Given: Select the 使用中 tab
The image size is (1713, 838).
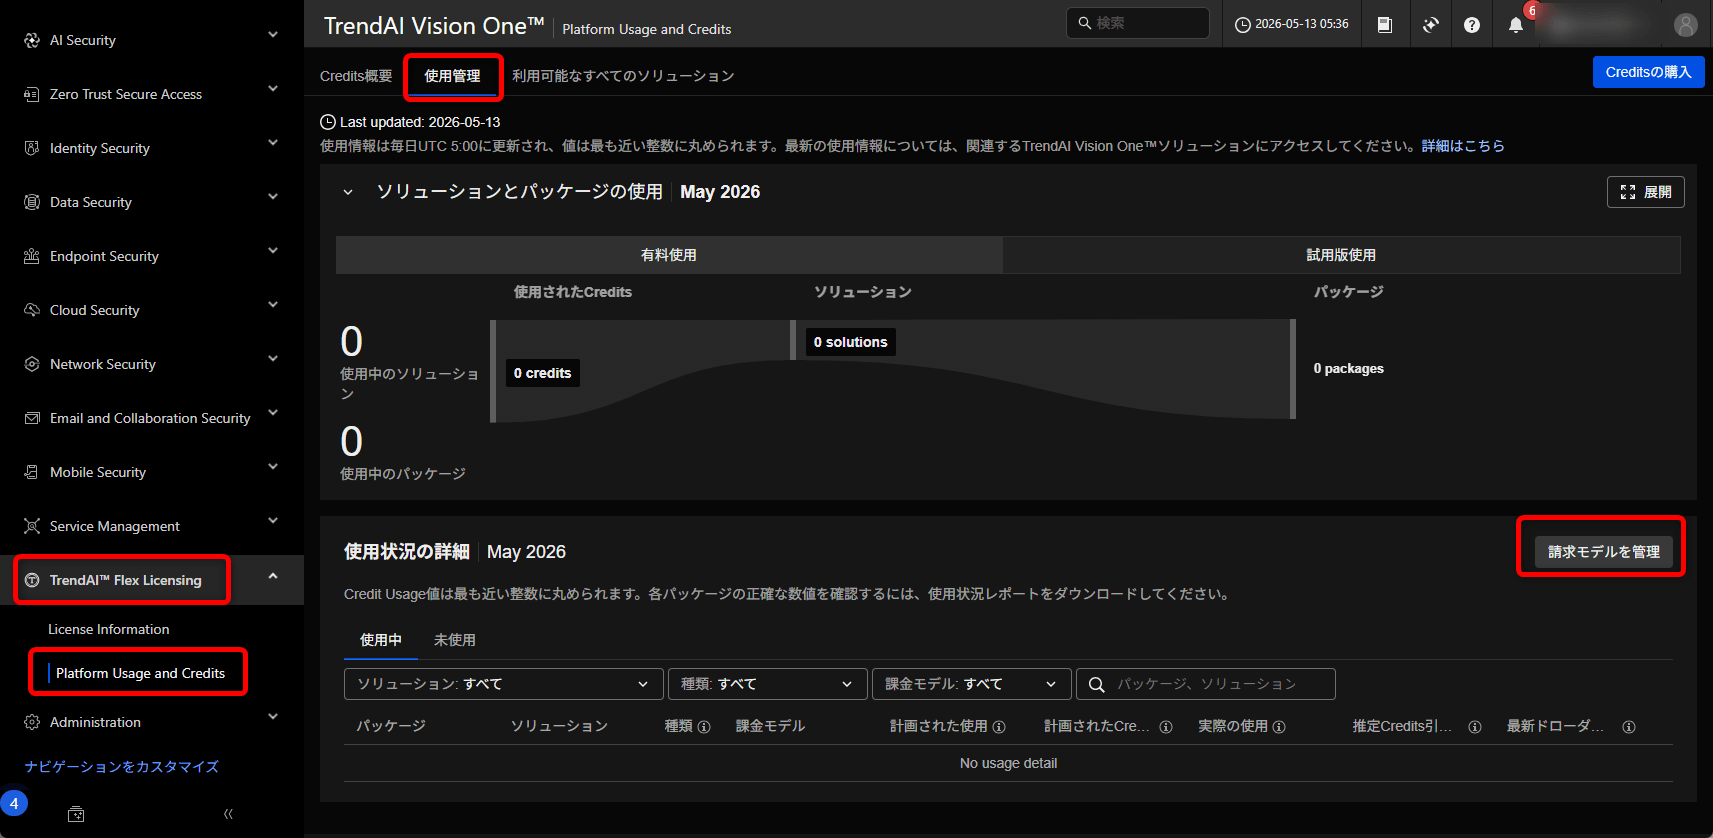Looking at the screenshot, I should click(381, 640).
